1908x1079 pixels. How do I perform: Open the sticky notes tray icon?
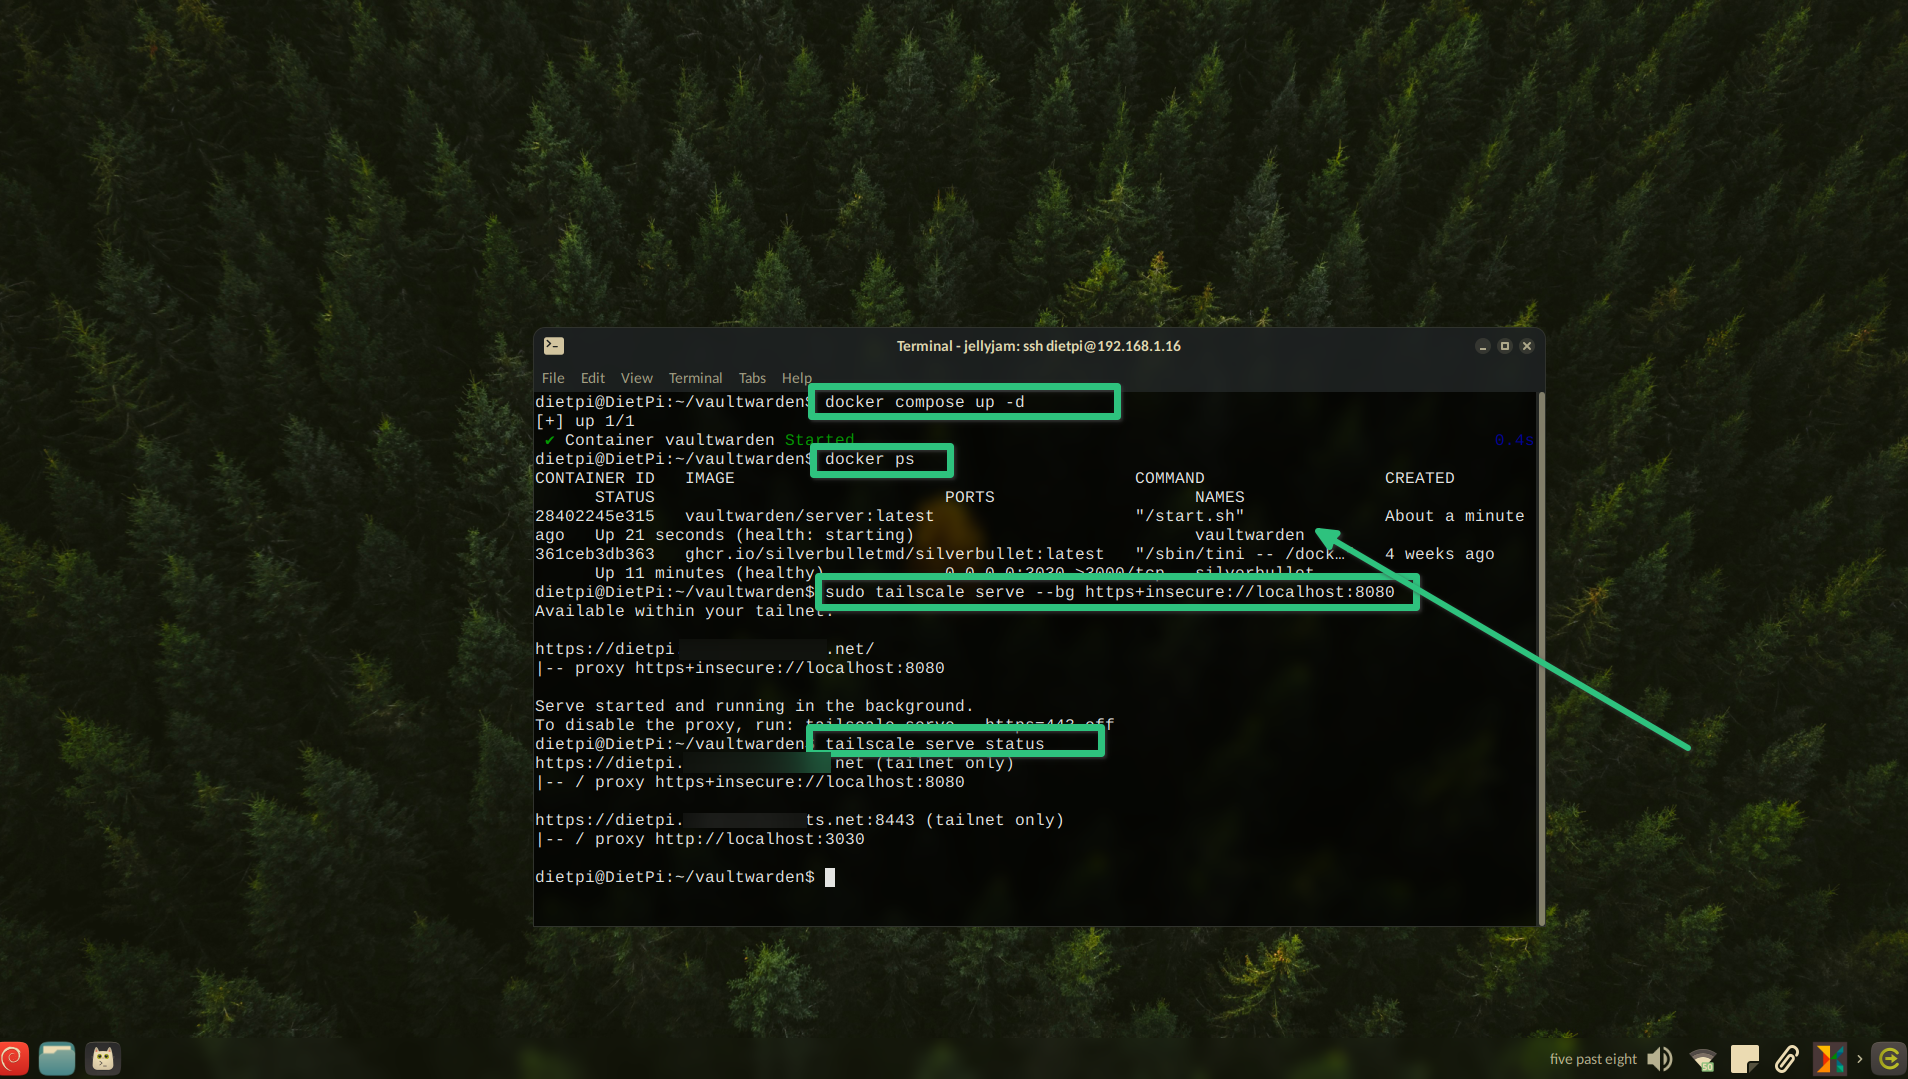pyautogui.click(x=1745, y=1059)
